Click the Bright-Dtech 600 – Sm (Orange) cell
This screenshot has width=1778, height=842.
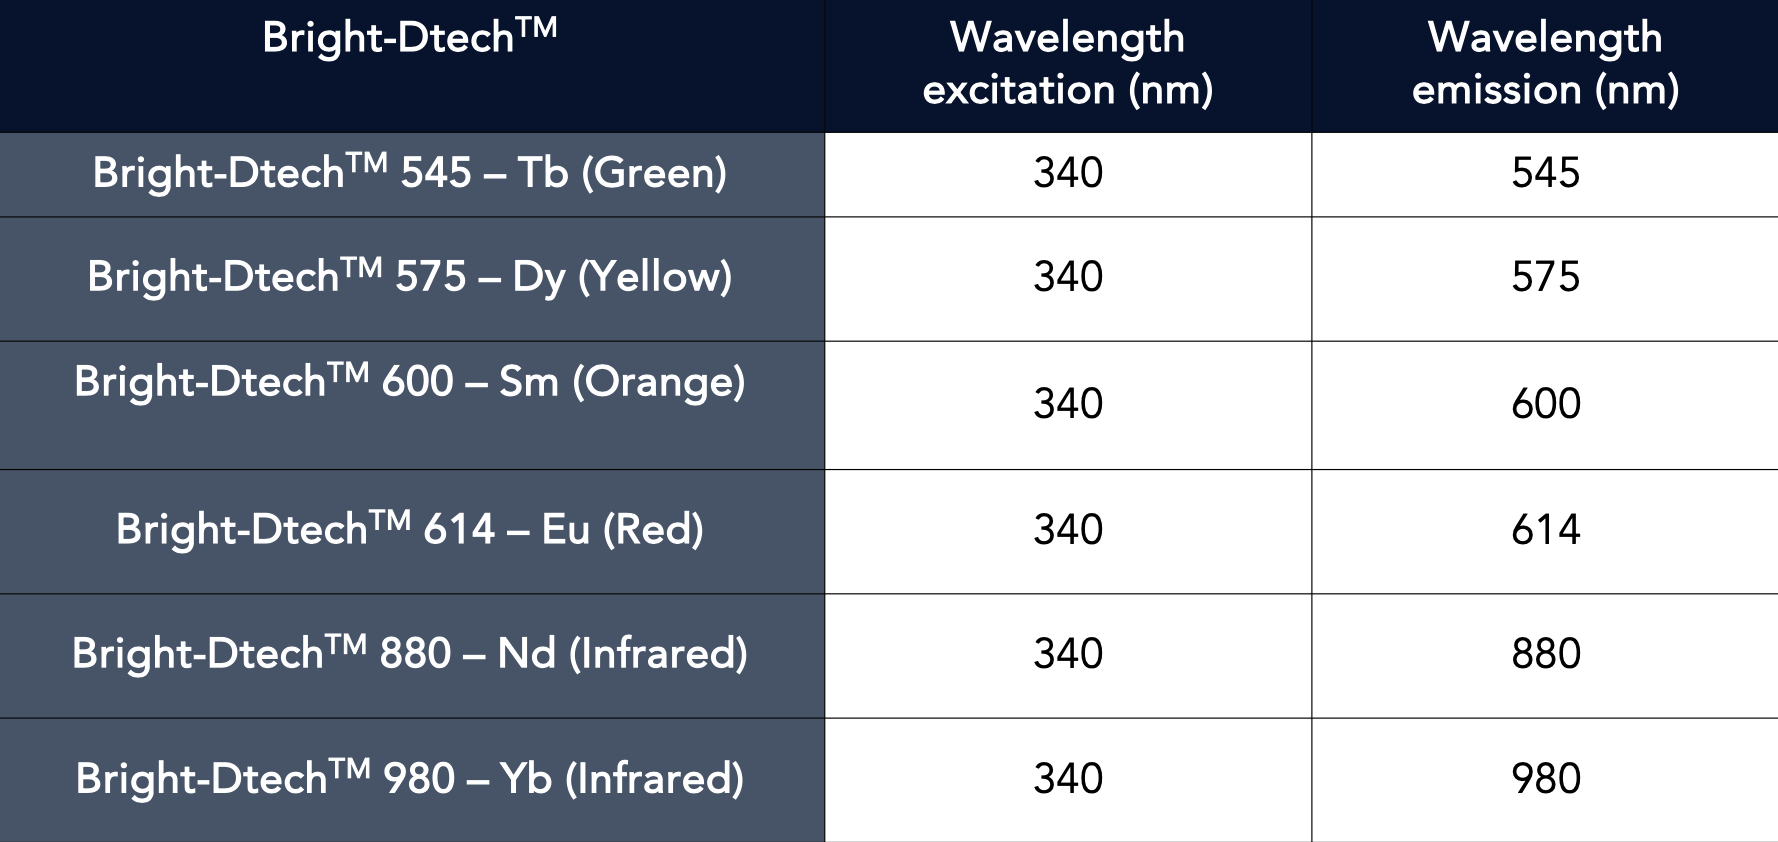410,383
